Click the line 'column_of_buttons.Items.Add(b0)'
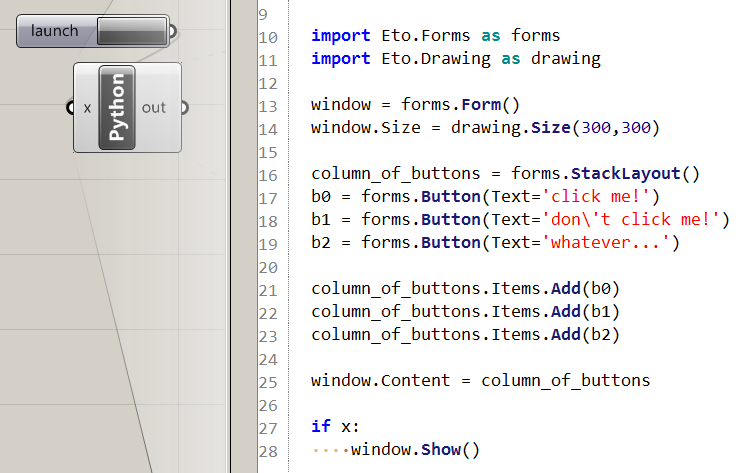Viewport: 754px width, 473px height. pos(465,289)
